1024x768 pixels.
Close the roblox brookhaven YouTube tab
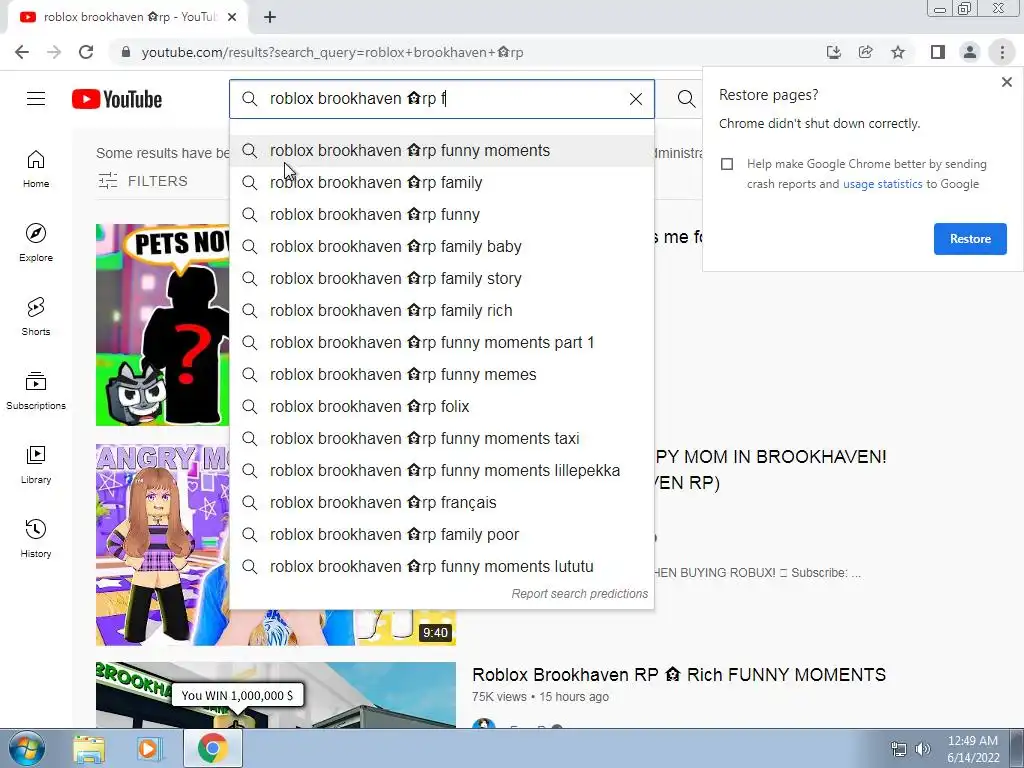click(x=232, y=17)
